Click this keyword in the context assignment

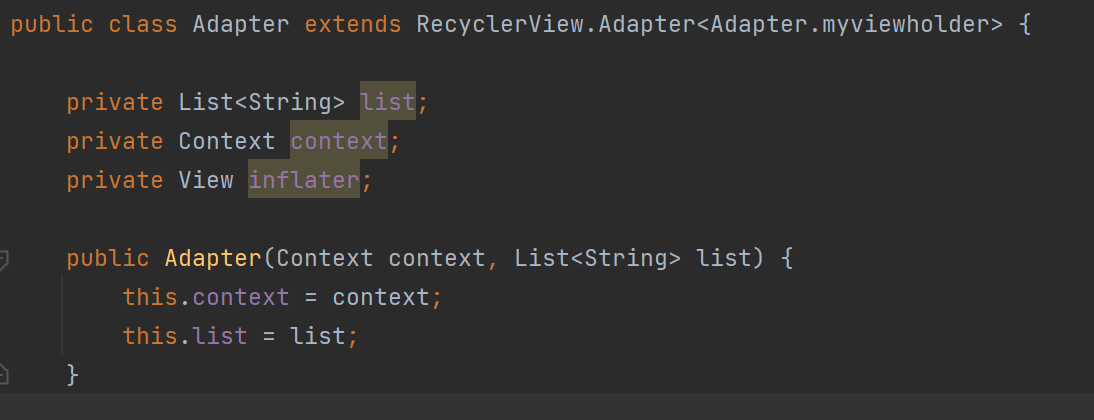pyautogui.click(x=150, y=297)
